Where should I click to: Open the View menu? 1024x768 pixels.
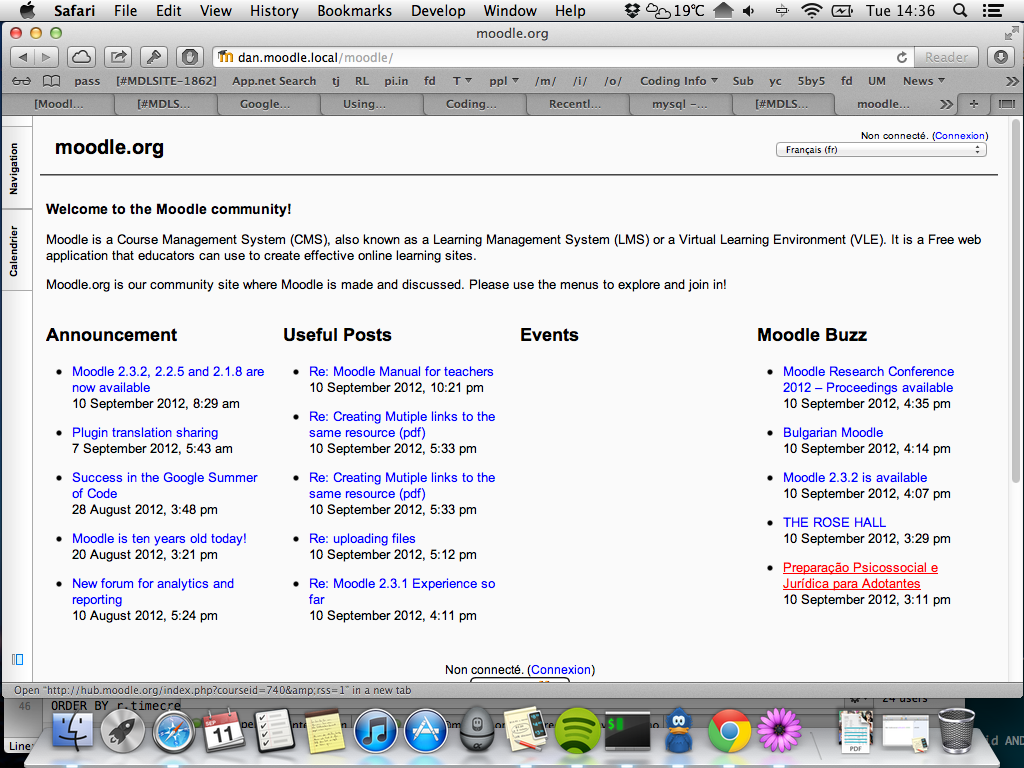[216, 10]
